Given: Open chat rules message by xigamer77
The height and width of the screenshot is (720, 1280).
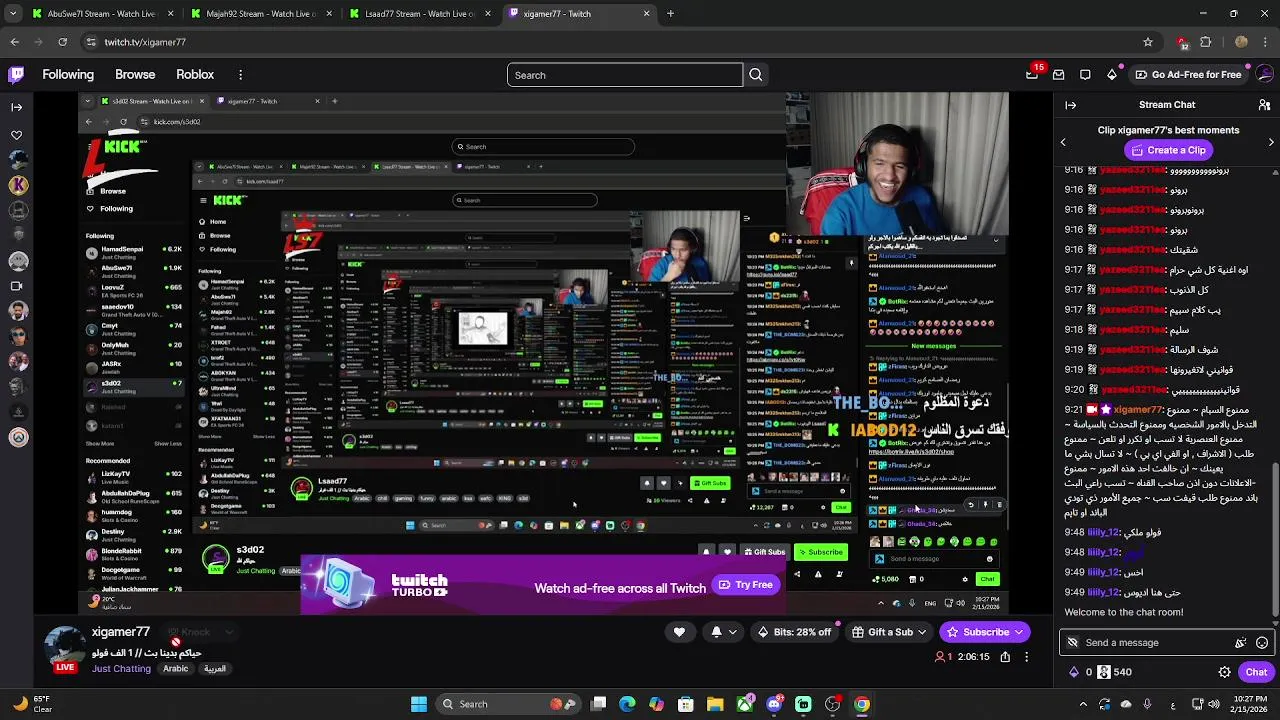Looking at the screenshot, I should pos(1160,461).
